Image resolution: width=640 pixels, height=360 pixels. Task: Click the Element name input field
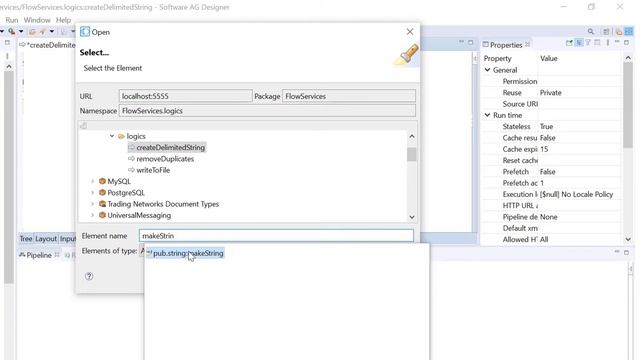[x=276, y=236]
